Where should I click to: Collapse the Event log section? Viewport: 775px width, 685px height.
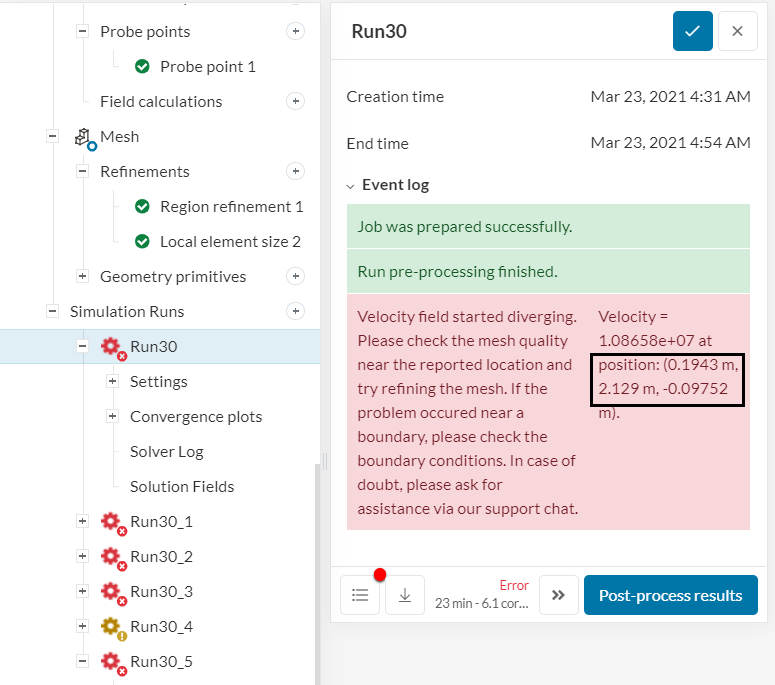[x=350, y=186]
